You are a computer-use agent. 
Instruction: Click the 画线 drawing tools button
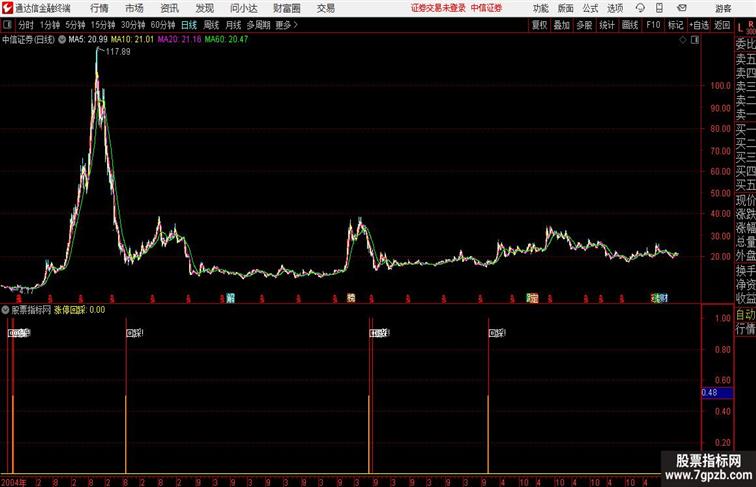pyautogui.click(x=630, y=25)
